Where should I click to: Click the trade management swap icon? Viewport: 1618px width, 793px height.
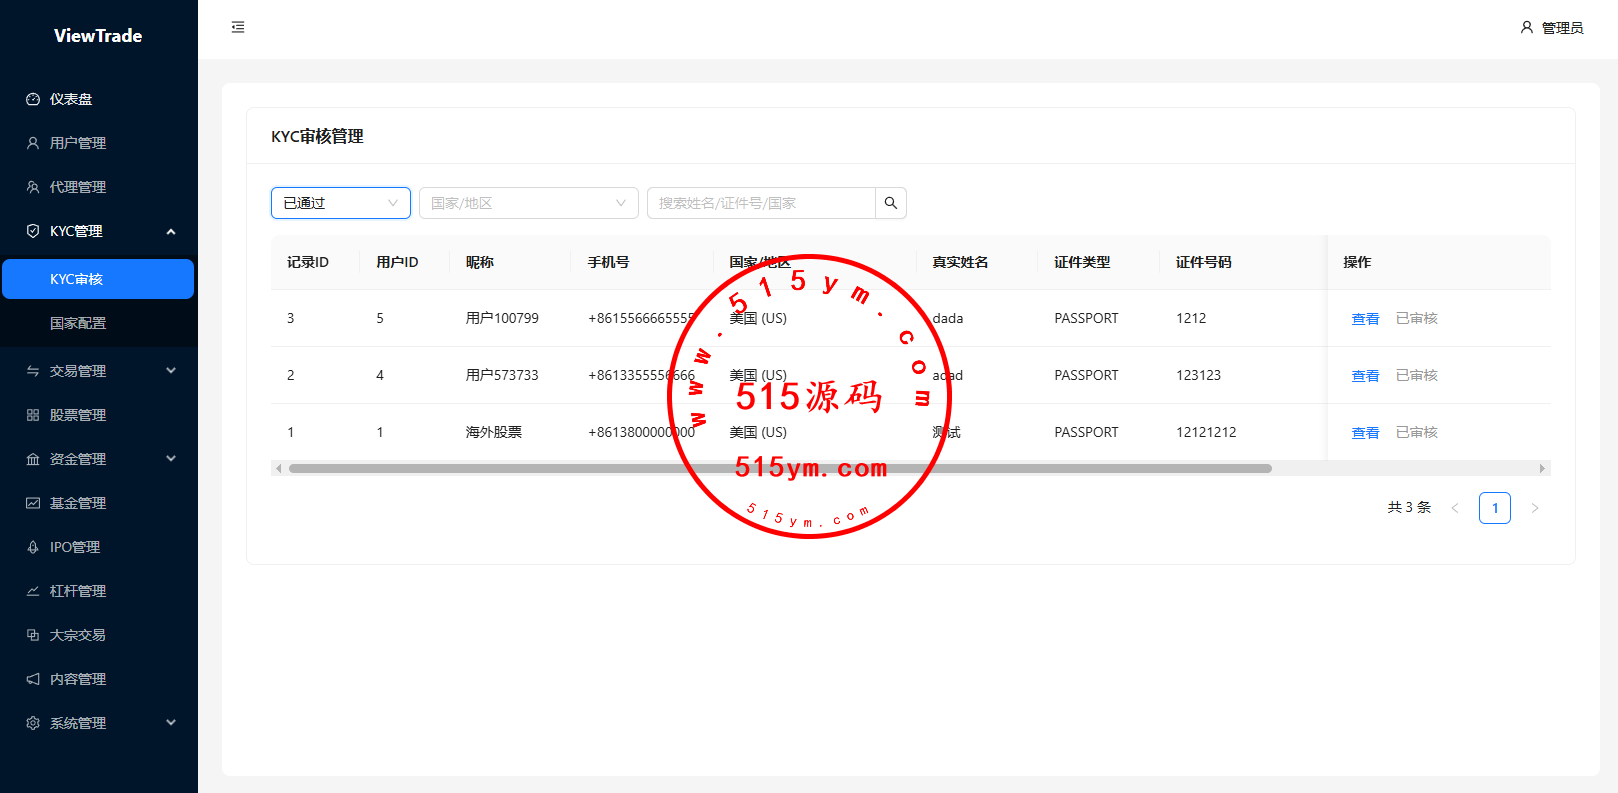tap(33, 371)
